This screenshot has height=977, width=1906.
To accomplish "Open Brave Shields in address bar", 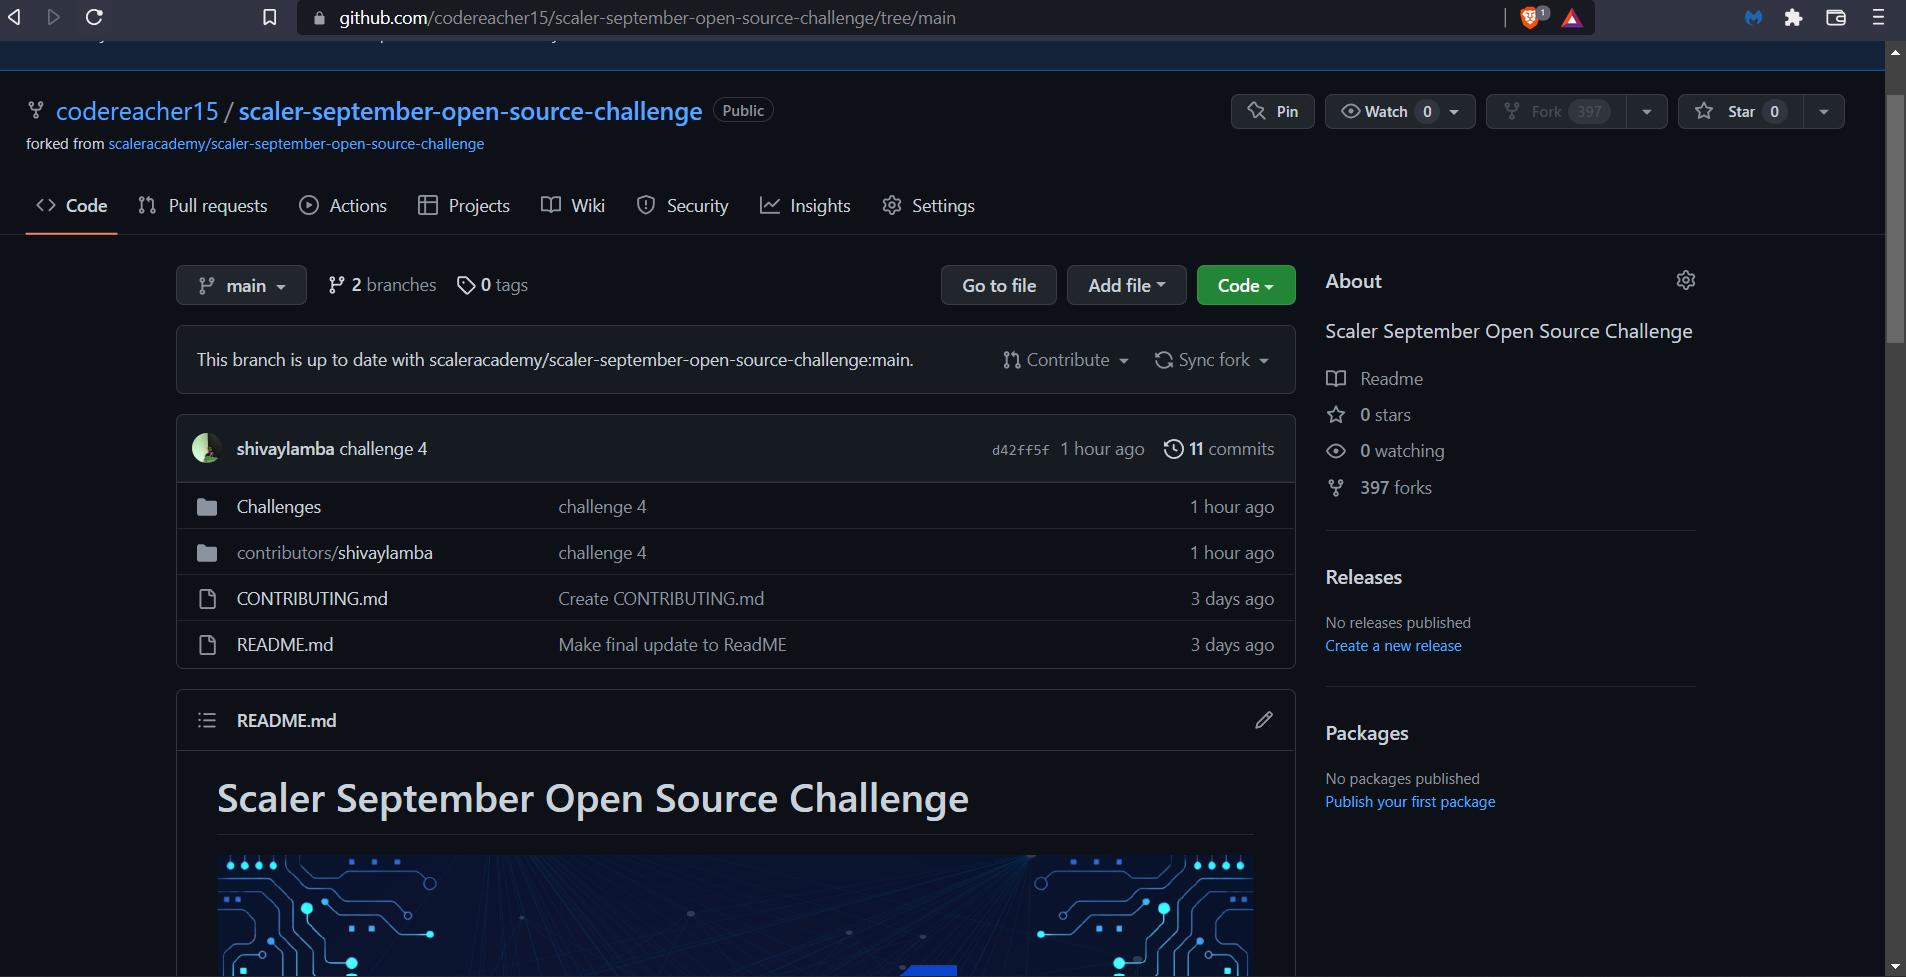I will 1529,17.
